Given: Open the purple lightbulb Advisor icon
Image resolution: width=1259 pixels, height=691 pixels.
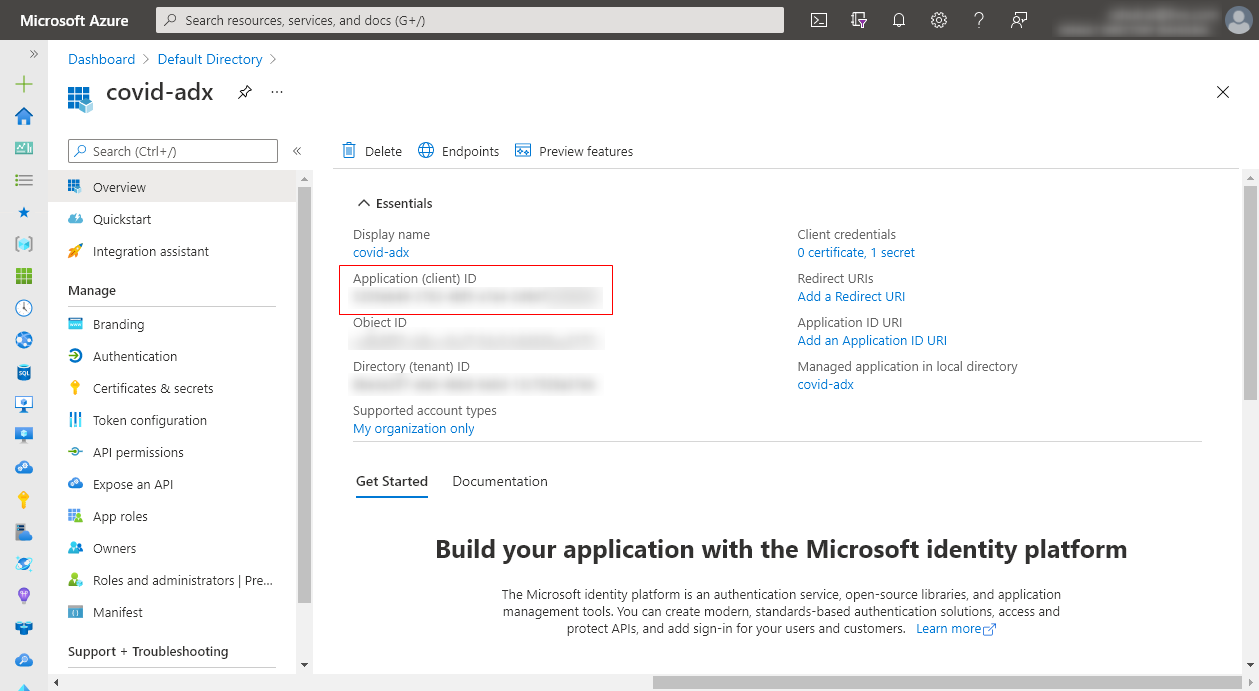Looking at the screenshot, I should (x=24, y=596).
